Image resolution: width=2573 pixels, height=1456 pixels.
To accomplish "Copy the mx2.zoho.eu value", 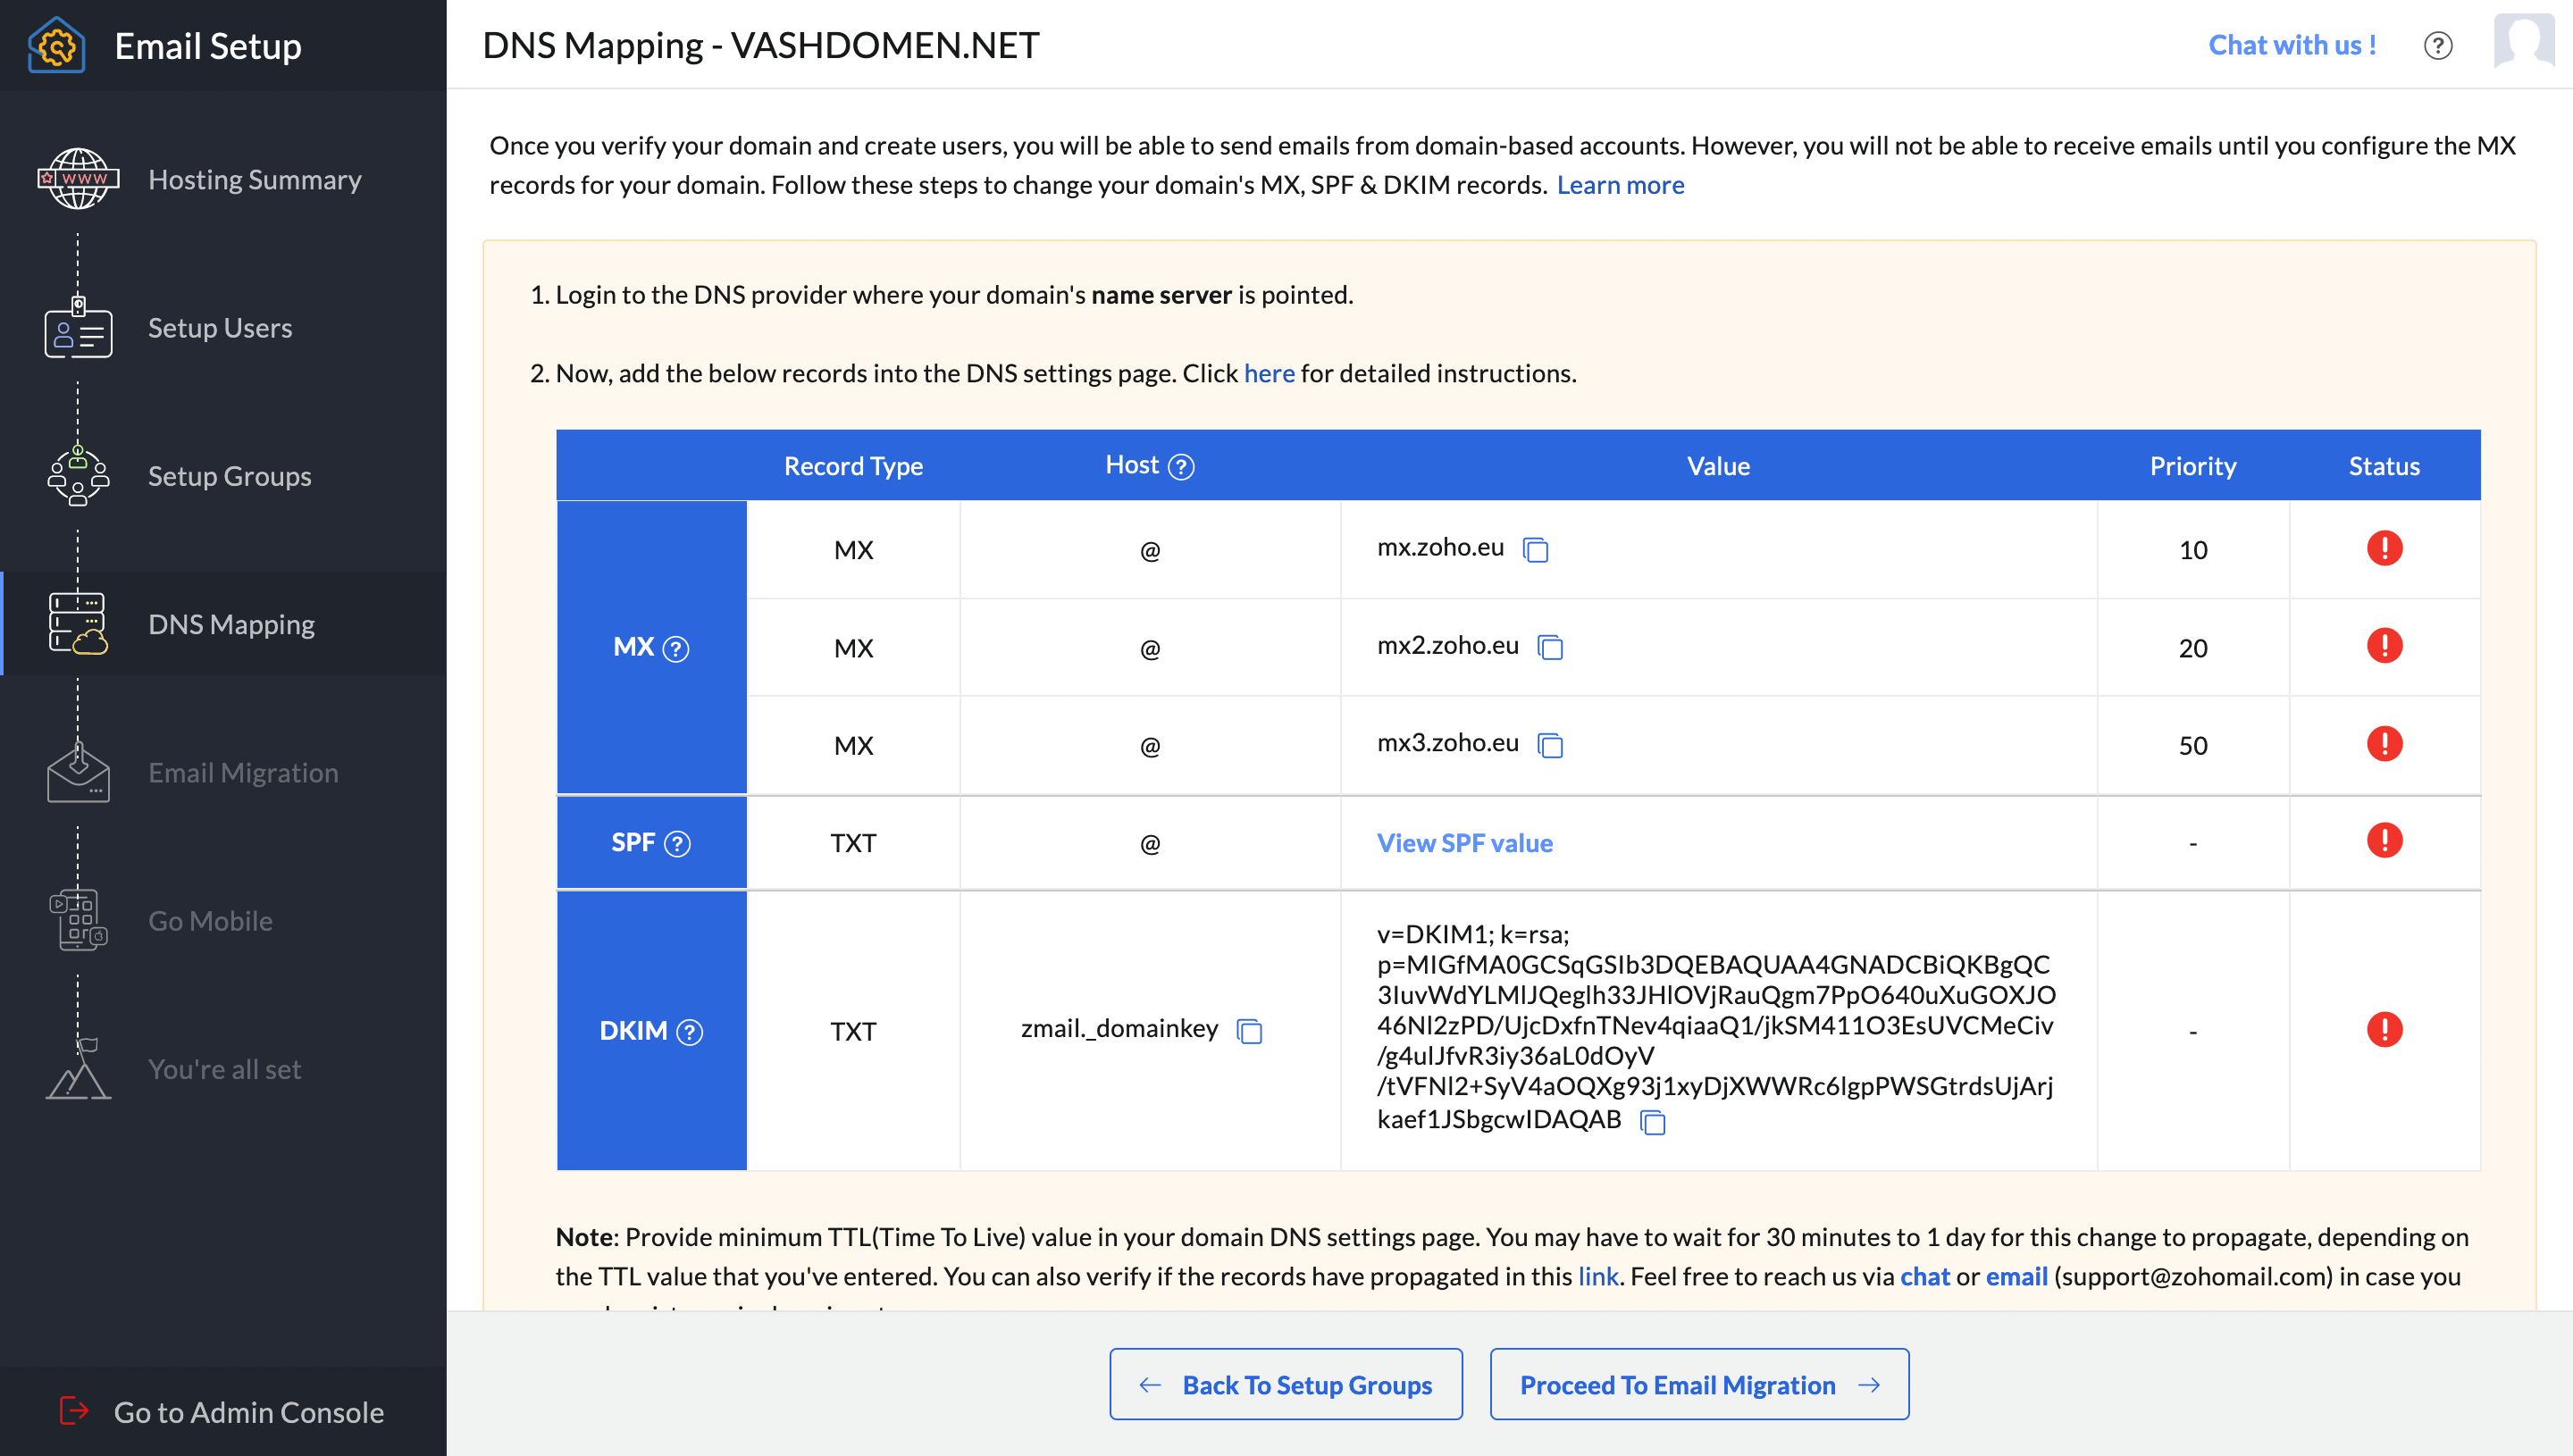I will pyautogui.click(x=1550, y=648).
